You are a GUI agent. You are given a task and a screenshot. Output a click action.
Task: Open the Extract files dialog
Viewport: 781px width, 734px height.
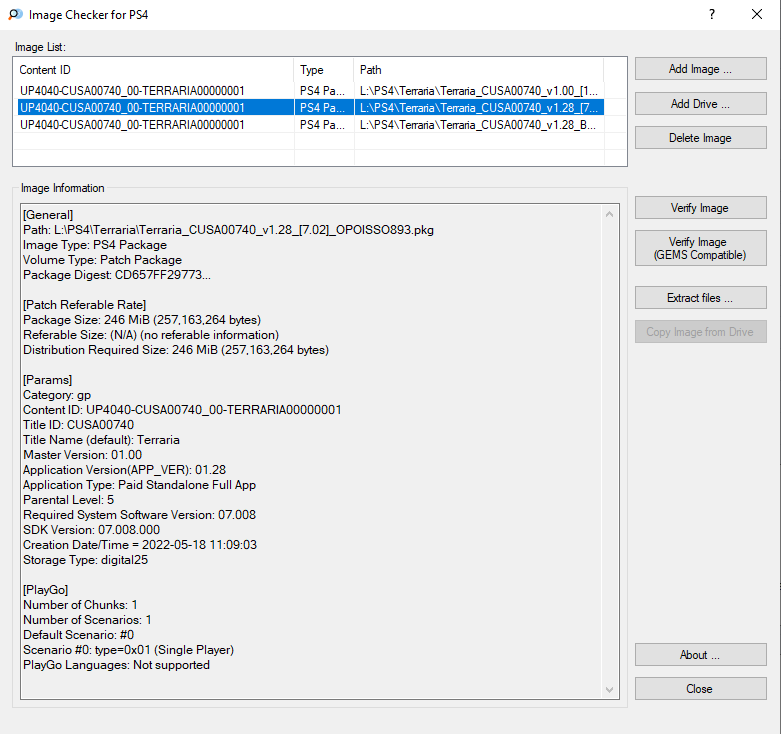700,298
